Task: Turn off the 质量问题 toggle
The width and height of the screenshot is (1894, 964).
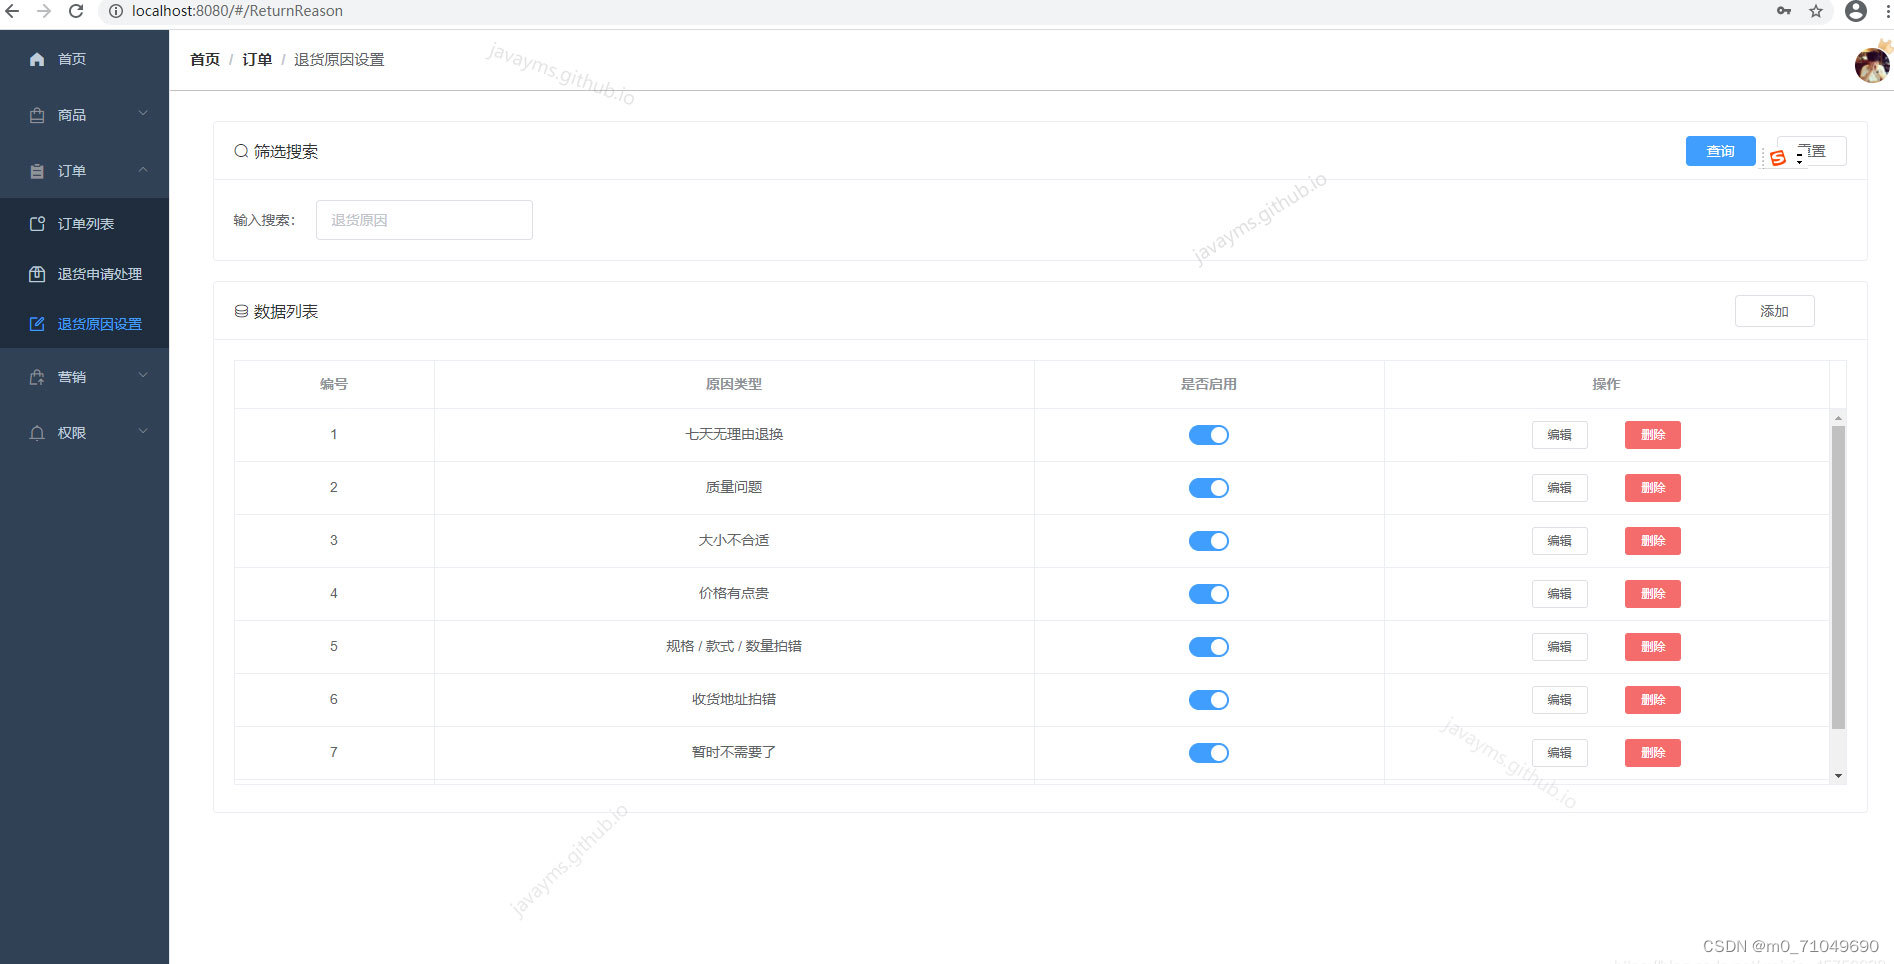Action: [x=1208, y=487]
